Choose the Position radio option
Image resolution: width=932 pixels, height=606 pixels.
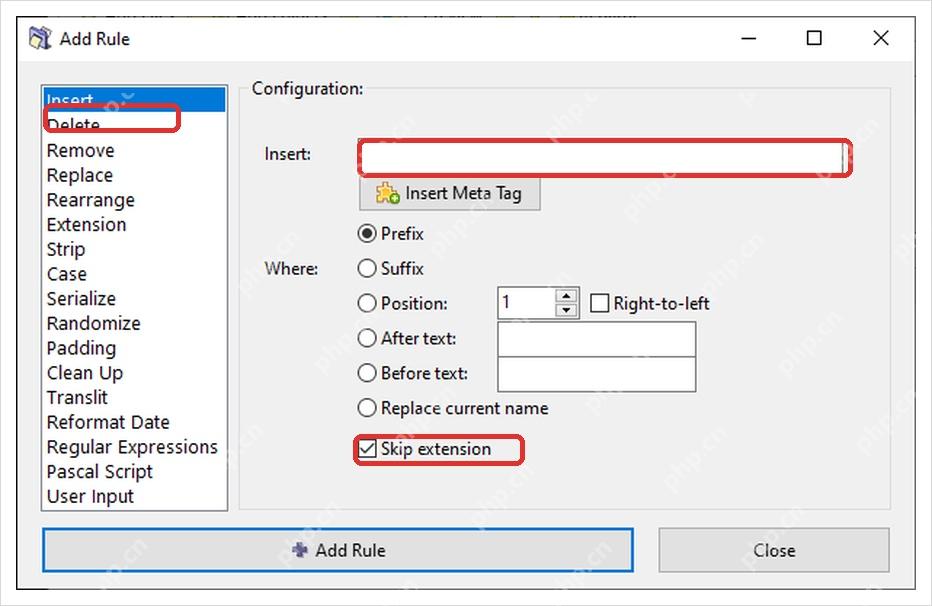tap(402, 304)
